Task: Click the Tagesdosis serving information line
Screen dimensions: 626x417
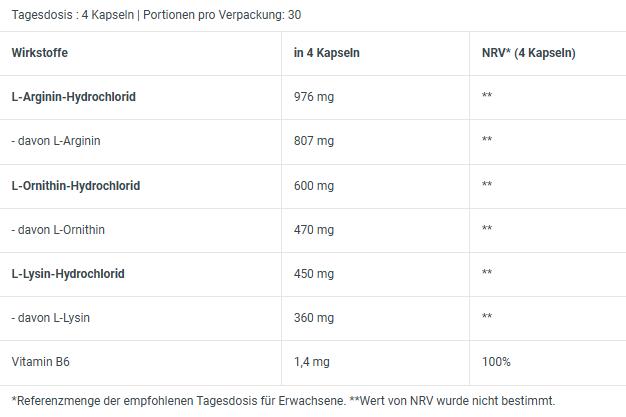Action: coord(156,15)
